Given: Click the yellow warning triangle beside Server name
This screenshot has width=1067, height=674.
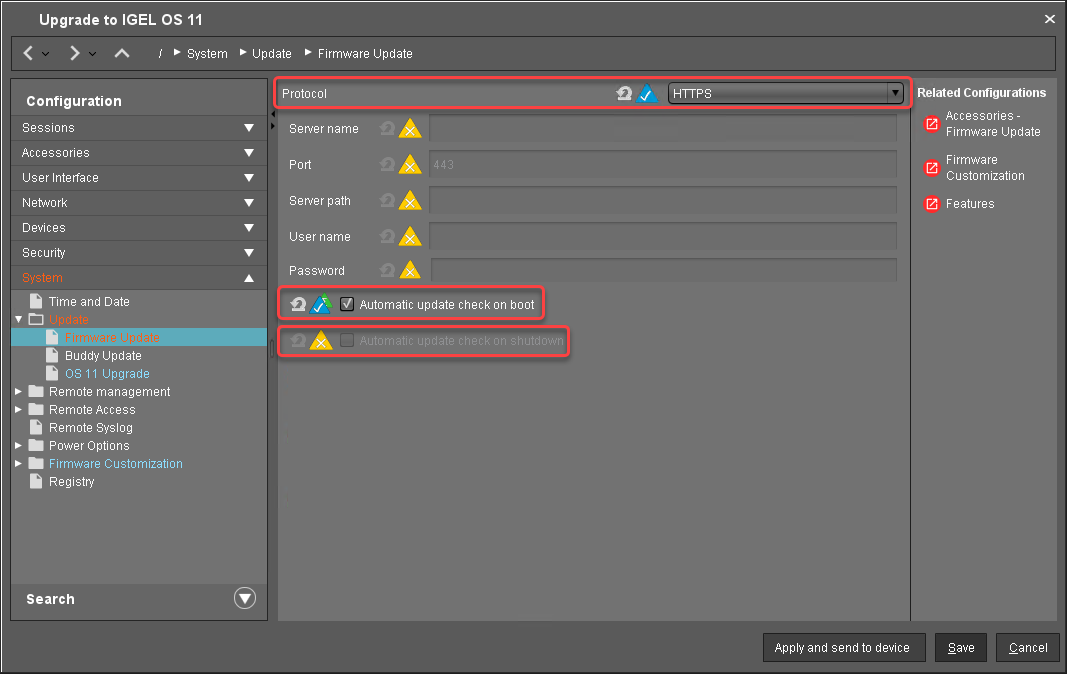Looking at the screenshot, I should pyautogui.click(x=410, y=129).
